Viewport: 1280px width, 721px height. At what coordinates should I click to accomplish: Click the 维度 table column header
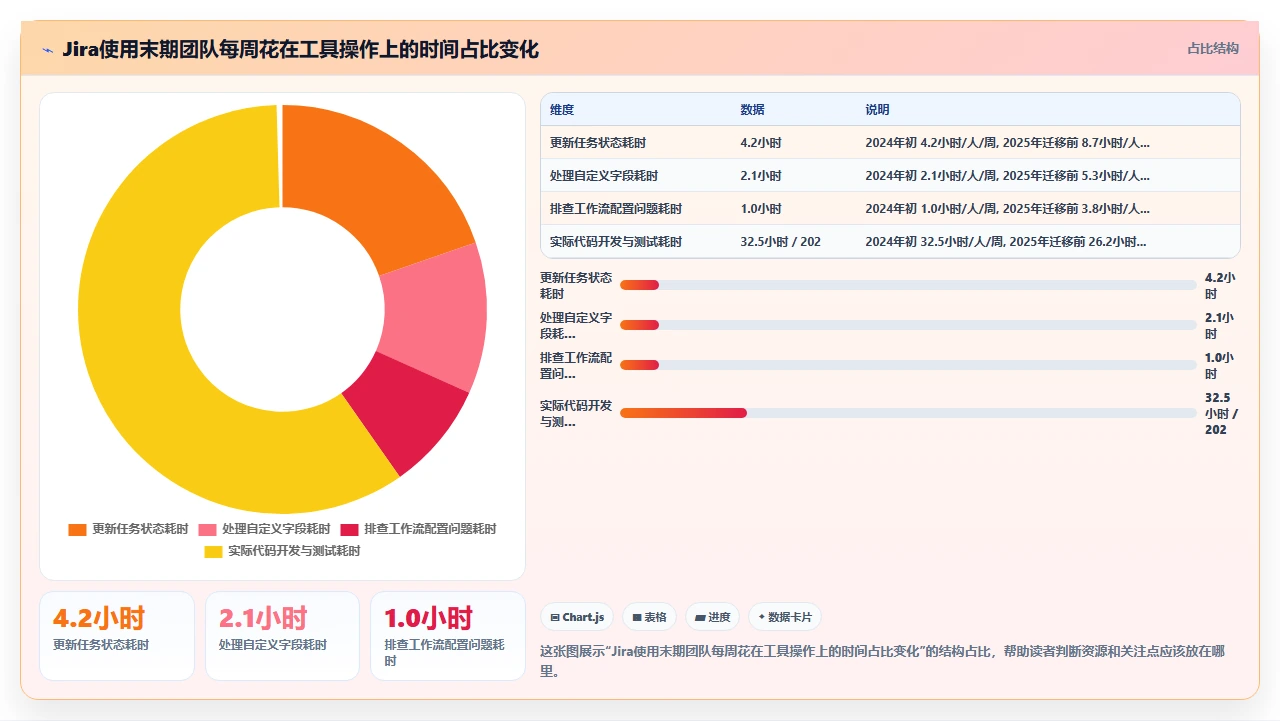pyautogui.click(x=562, y=110)
